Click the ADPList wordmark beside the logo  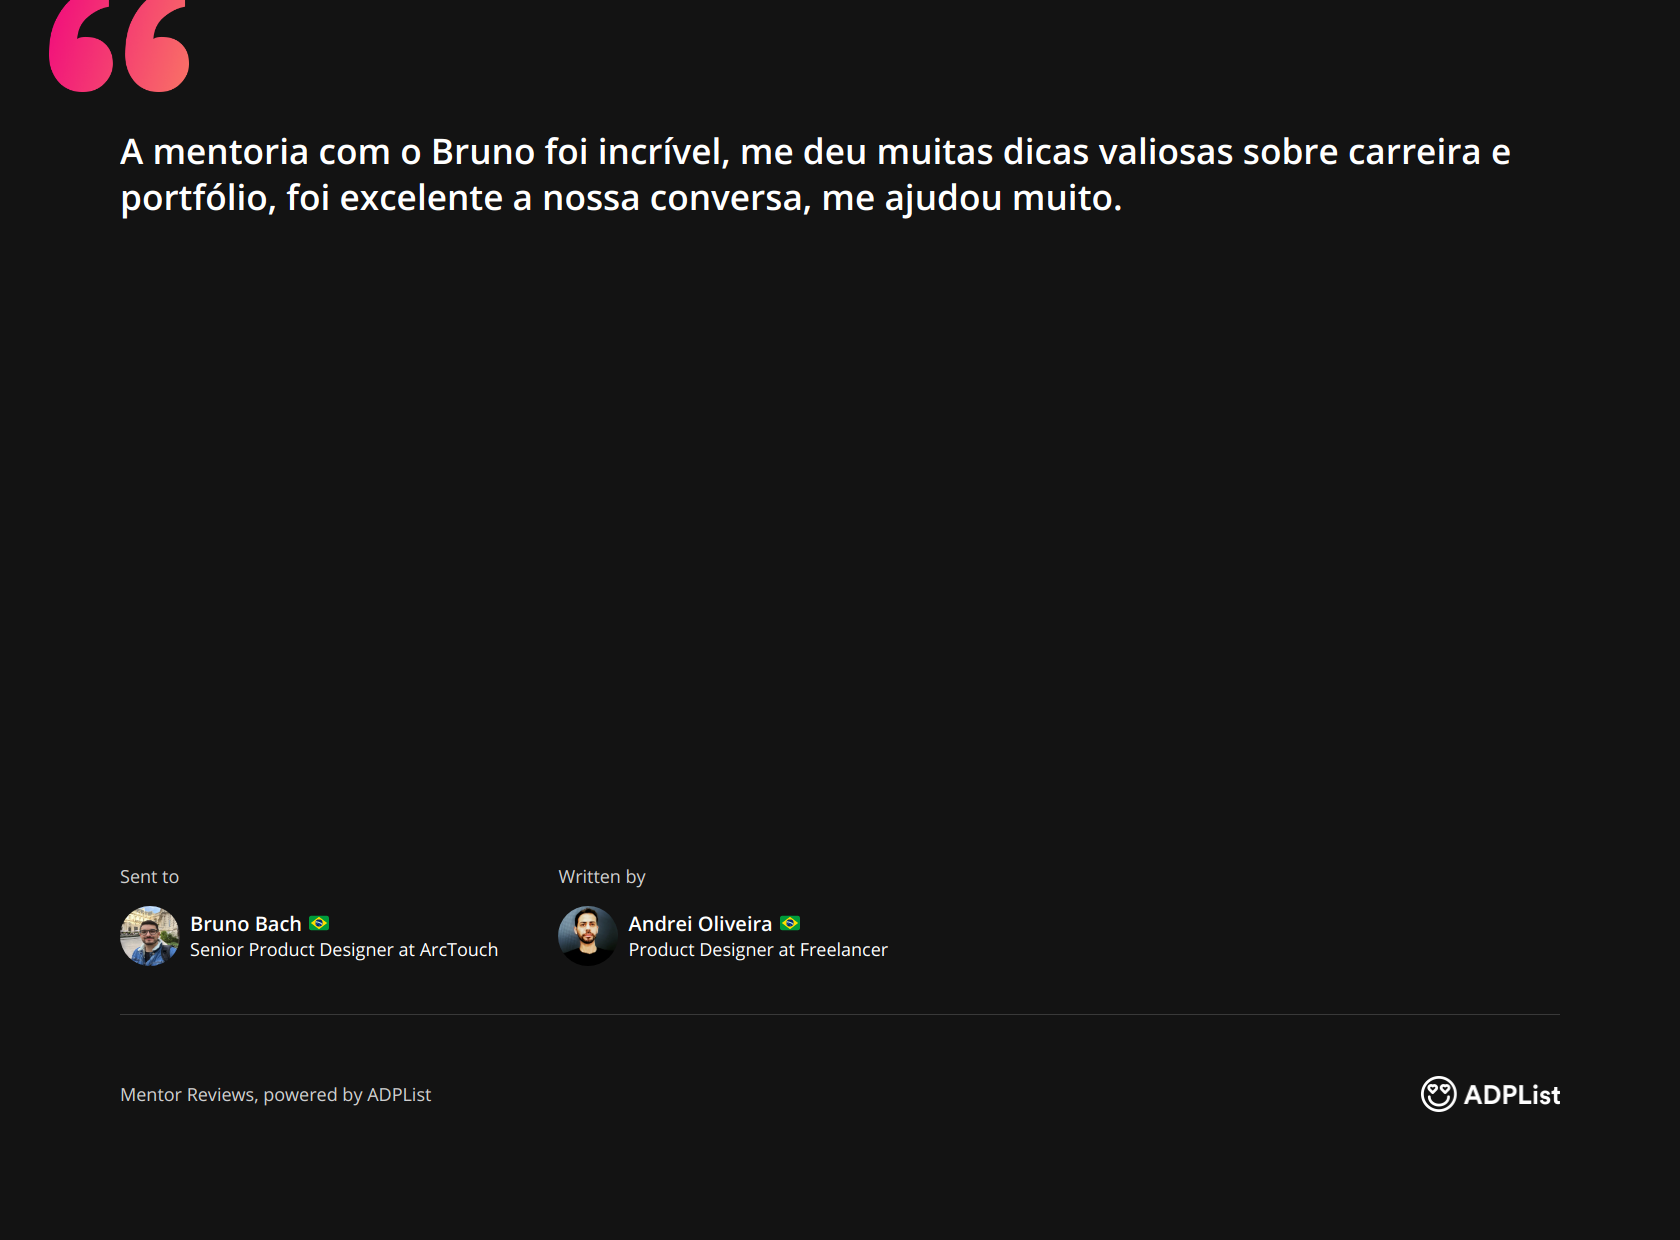[1512, 1095]
